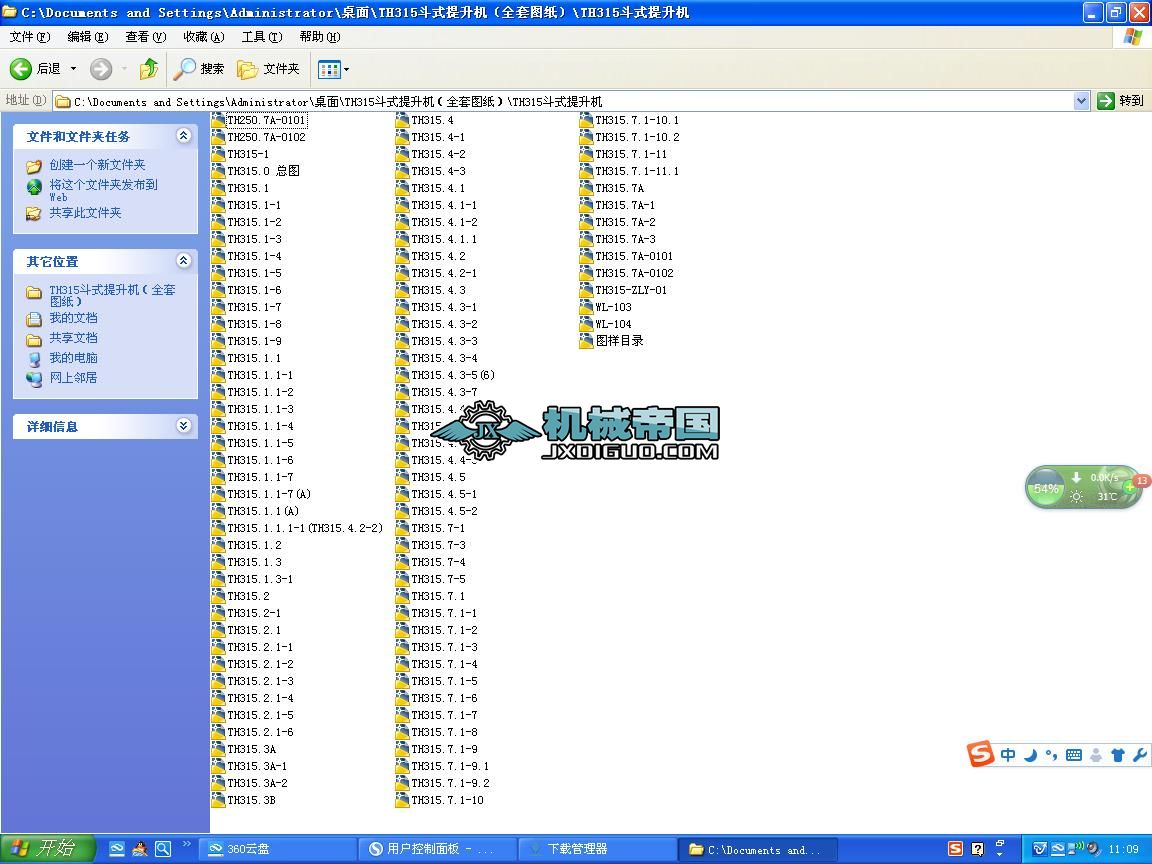Viewport: 1152px width, 864px height.
Task: Switch to 360云盘 taskbar window
Action: click(x=278, y=849)
